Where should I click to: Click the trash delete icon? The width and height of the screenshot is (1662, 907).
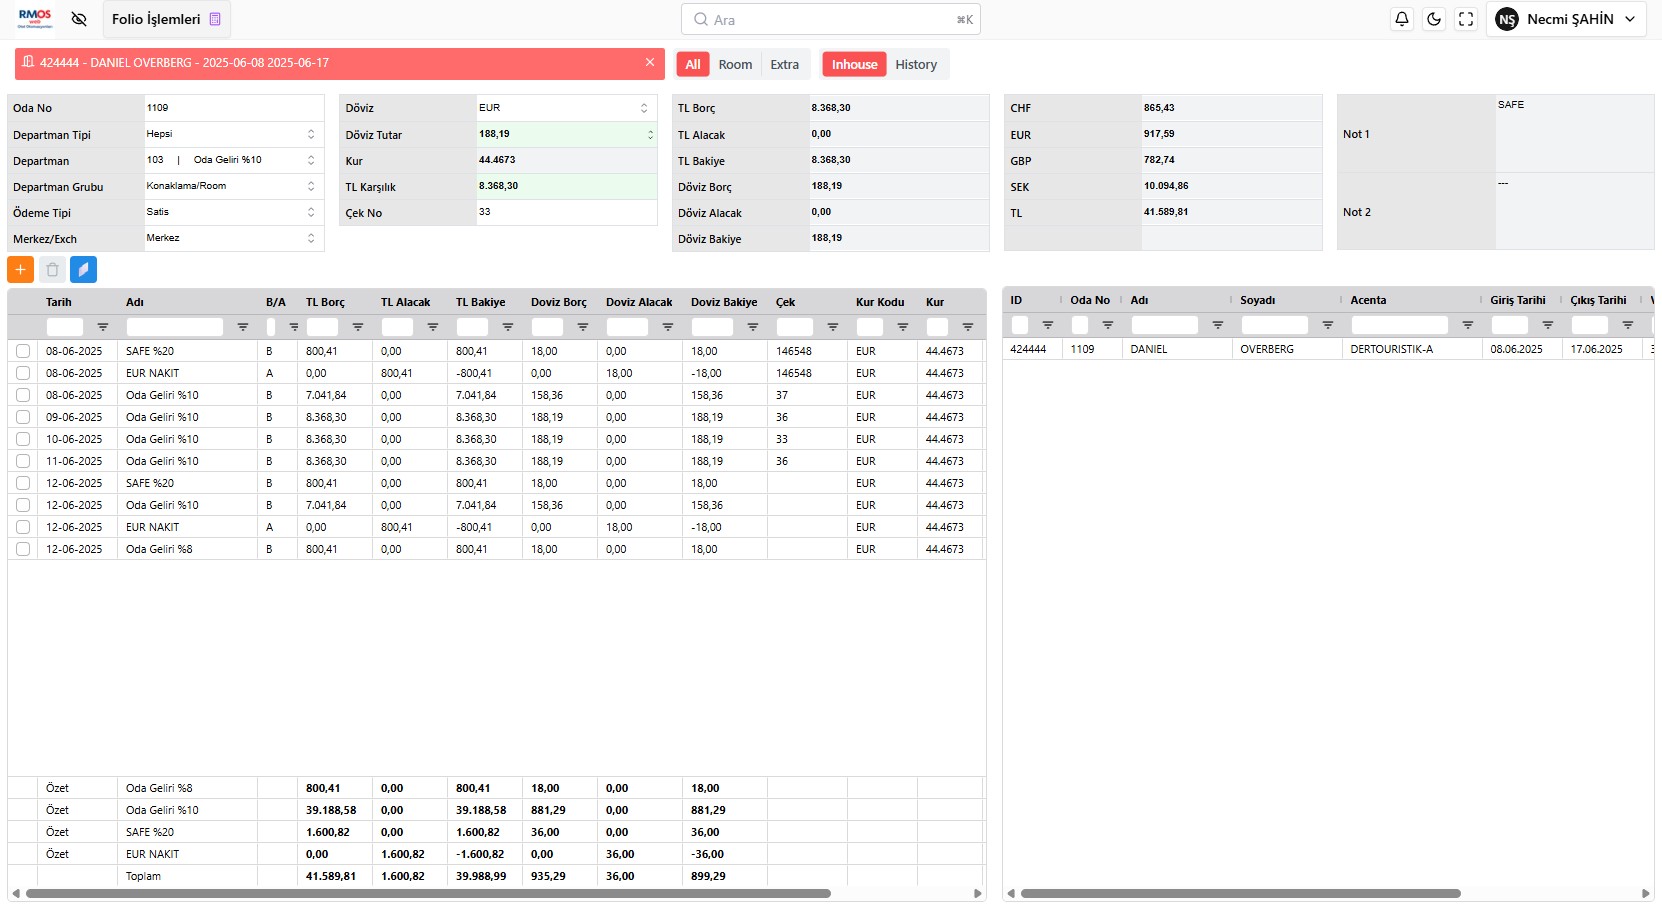point(52,270)
